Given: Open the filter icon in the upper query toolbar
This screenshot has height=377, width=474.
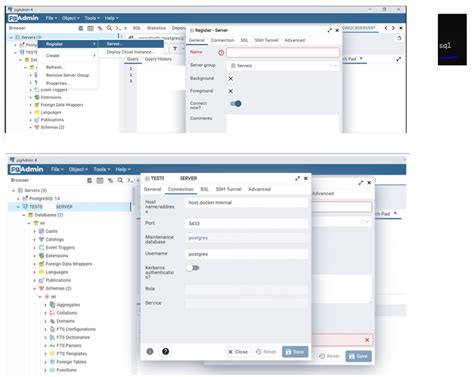Looking at the screenshot, I should (x=175, y=49).
